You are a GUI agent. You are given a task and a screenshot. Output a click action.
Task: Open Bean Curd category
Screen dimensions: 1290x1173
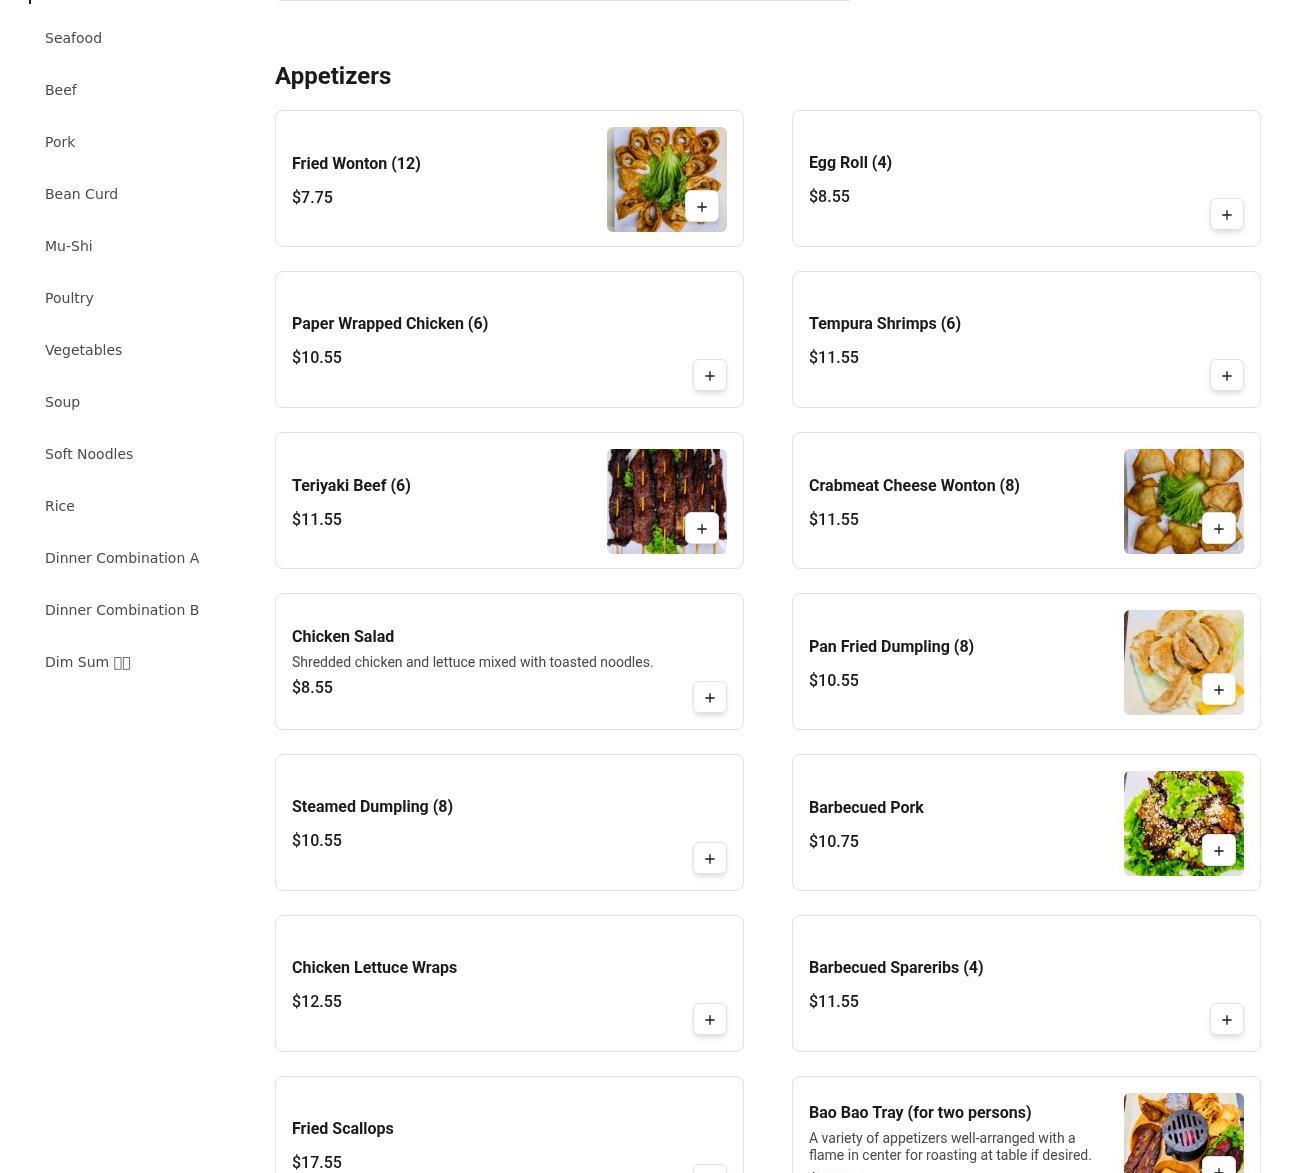(x=81, y=194)
